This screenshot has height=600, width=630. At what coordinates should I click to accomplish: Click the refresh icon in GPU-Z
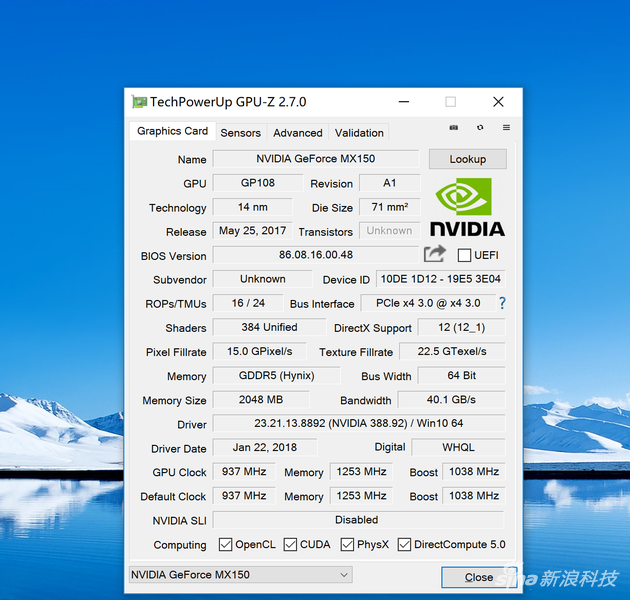(x=480, y=128)
